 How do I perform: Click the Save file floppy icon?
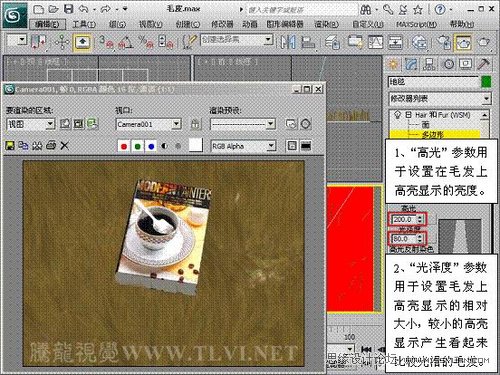coord(69,9)
